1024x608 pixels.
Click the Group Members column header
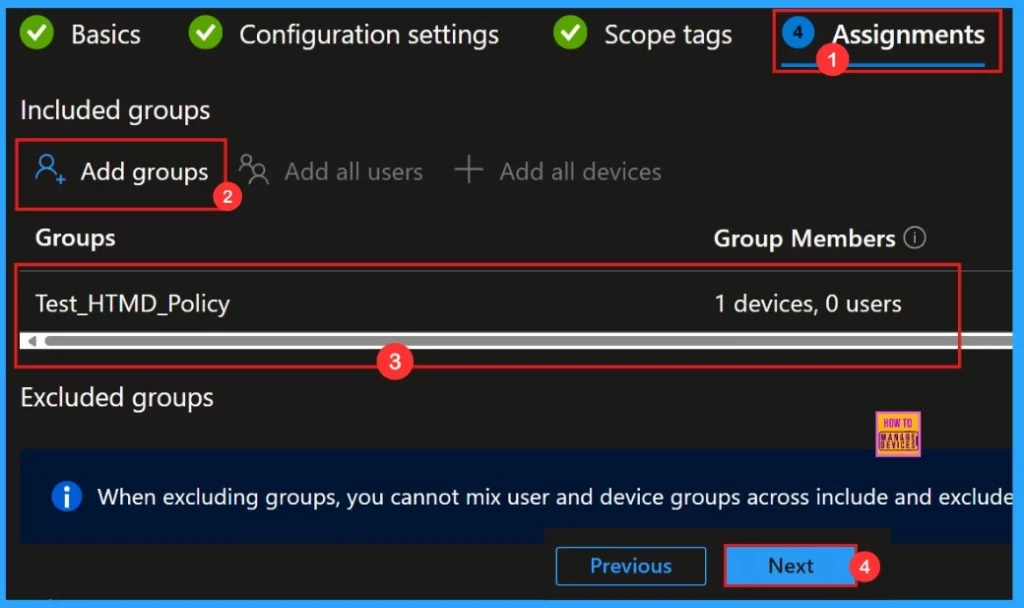point(804,238)
